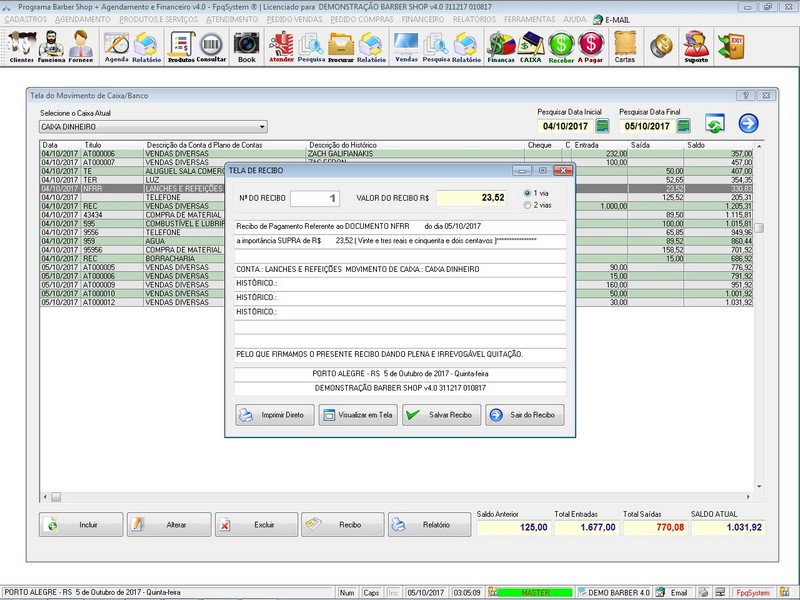The height and width of the screenshot is (600, 800).
Task: Select the 2 vias radio option
Action: (528, 205)
